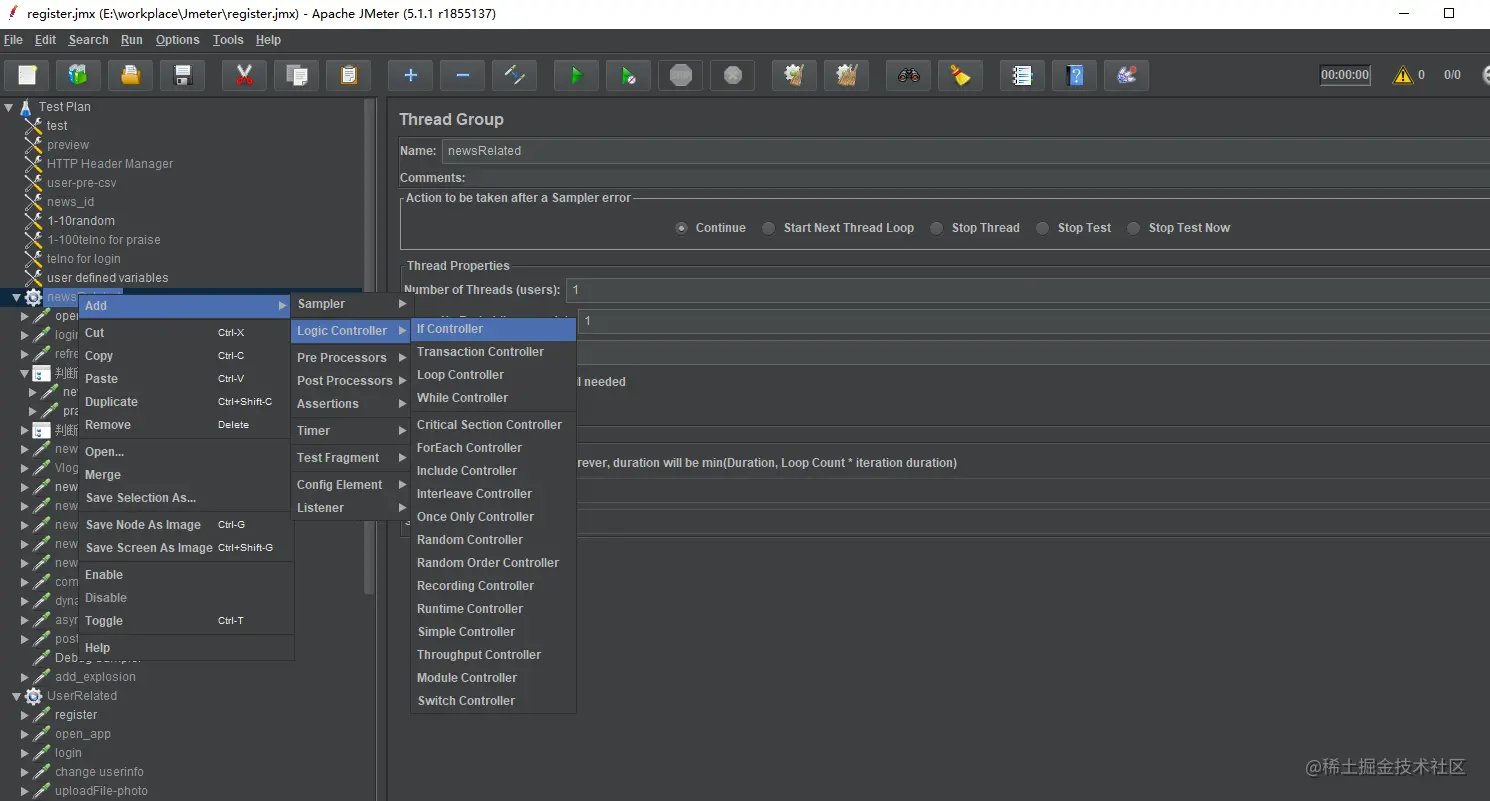1490x801 pixels.
Task: Click the Help question mark toolbar icon
Action: click(1074, 75)
